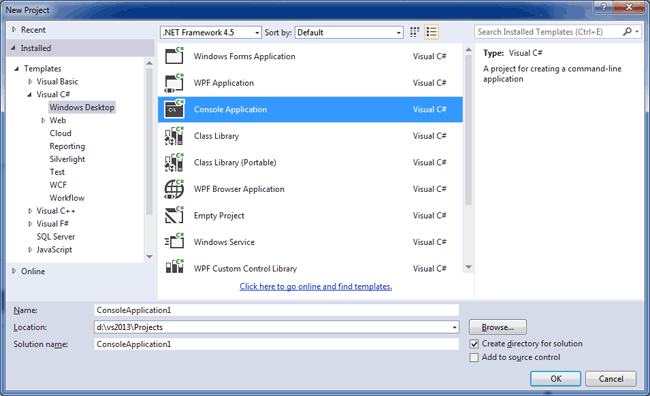The image size is (650, 396).
Task: Click the template list scroll up arrow
Action: 468,50
